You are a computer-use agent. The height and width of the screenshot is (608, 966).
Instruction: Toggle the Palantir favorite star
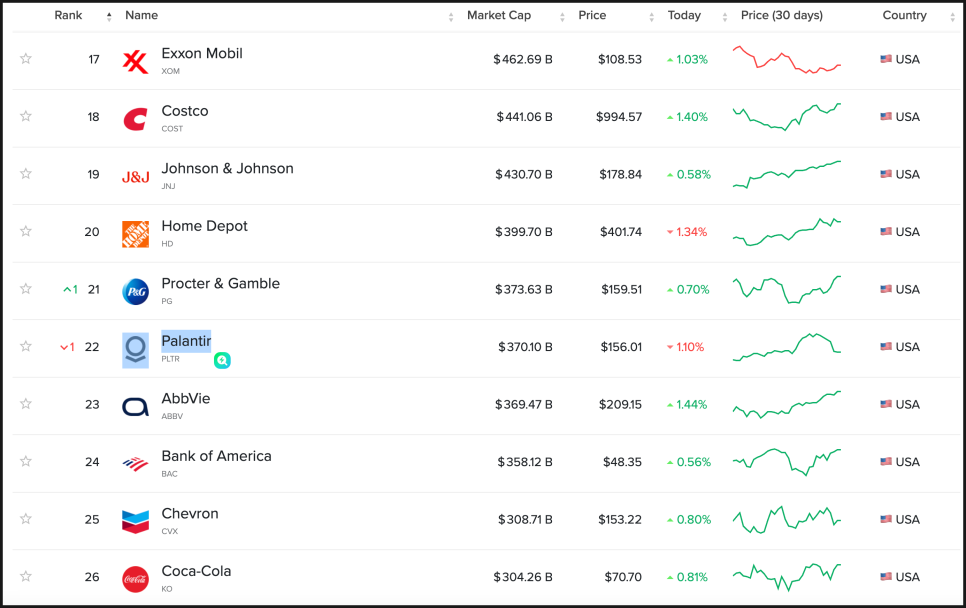26,346
